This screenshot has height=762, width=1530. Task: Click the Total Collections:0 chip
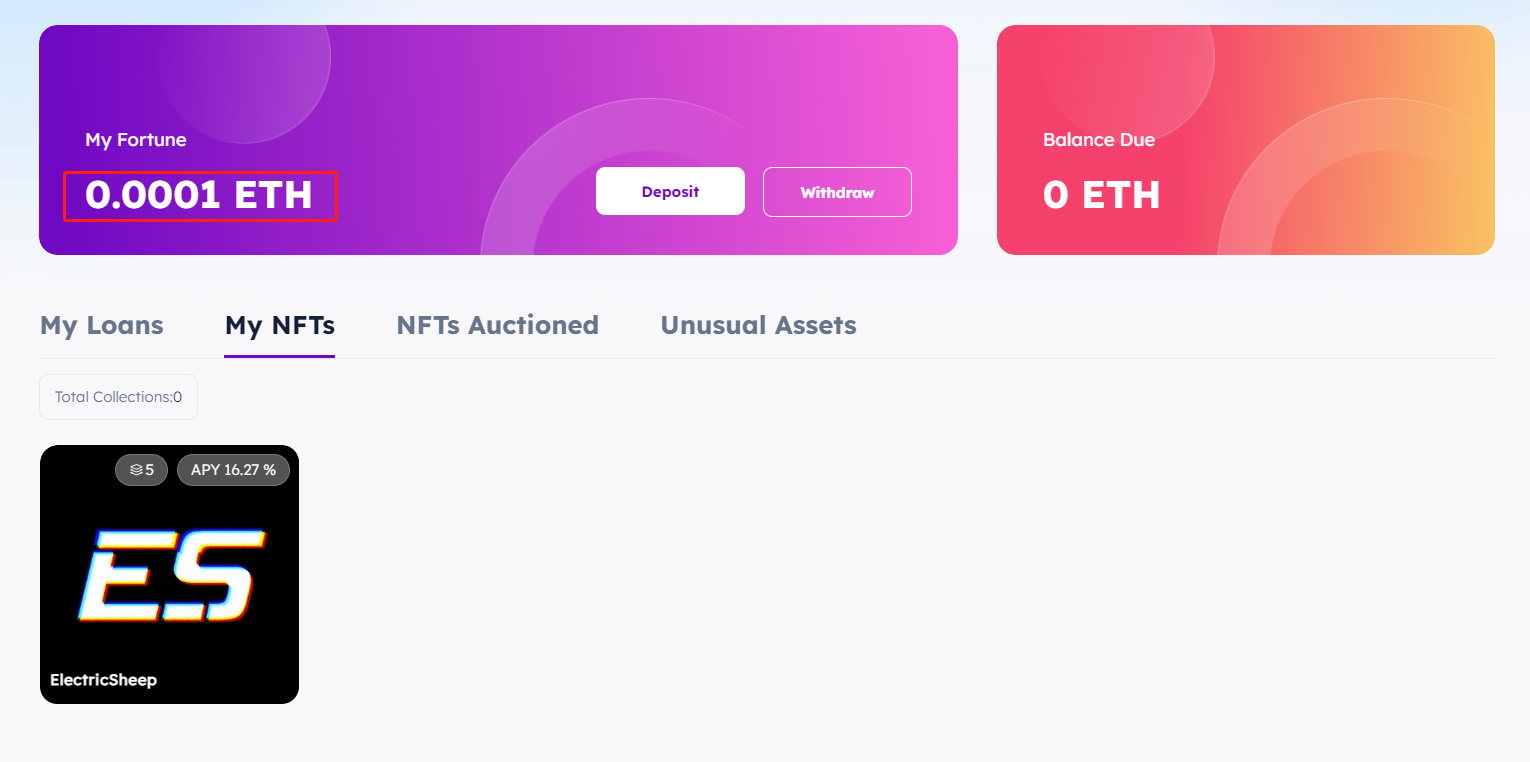coord(118,397)
